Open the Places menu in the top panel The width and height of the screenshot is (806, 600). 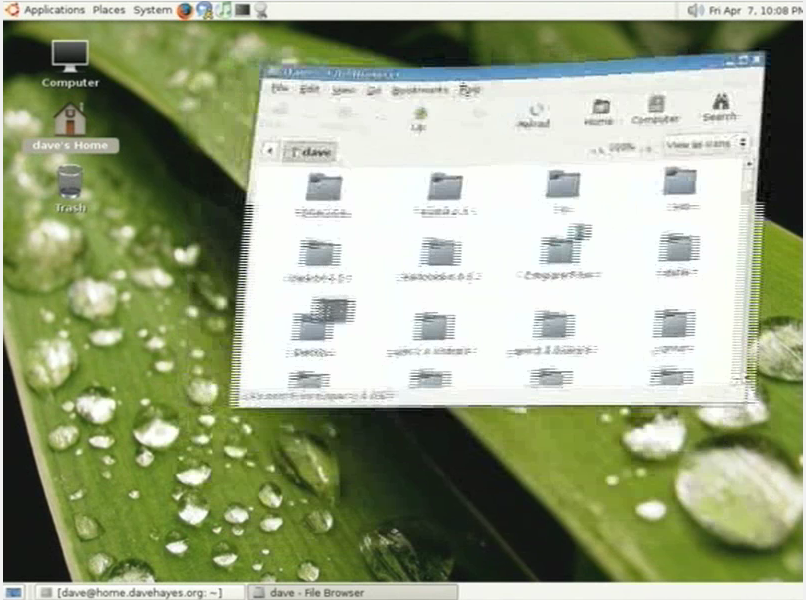(109, 10)
